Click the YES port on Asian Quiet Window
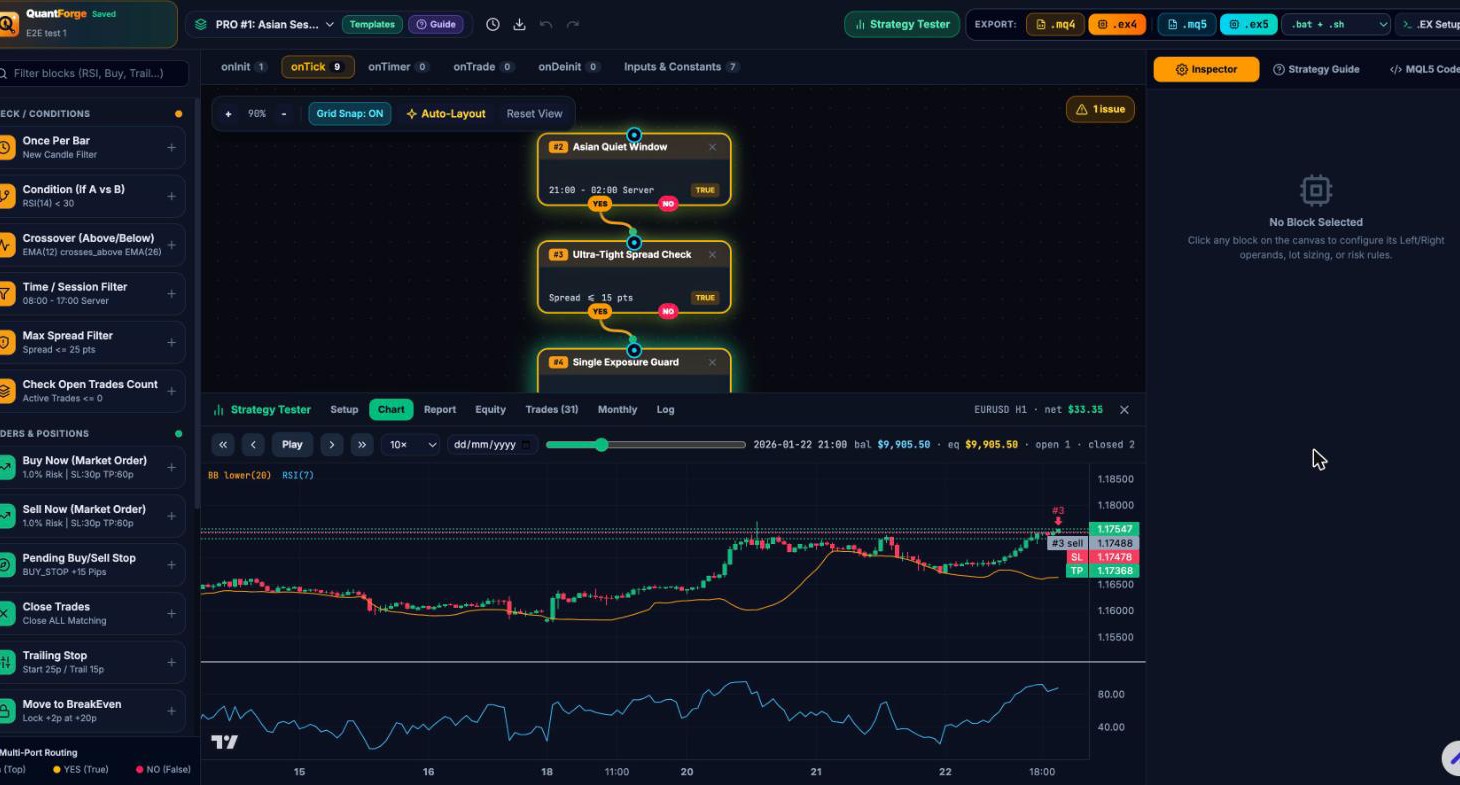The height and width of the screenshot is (785, 1460). click(x=600, y=203)
